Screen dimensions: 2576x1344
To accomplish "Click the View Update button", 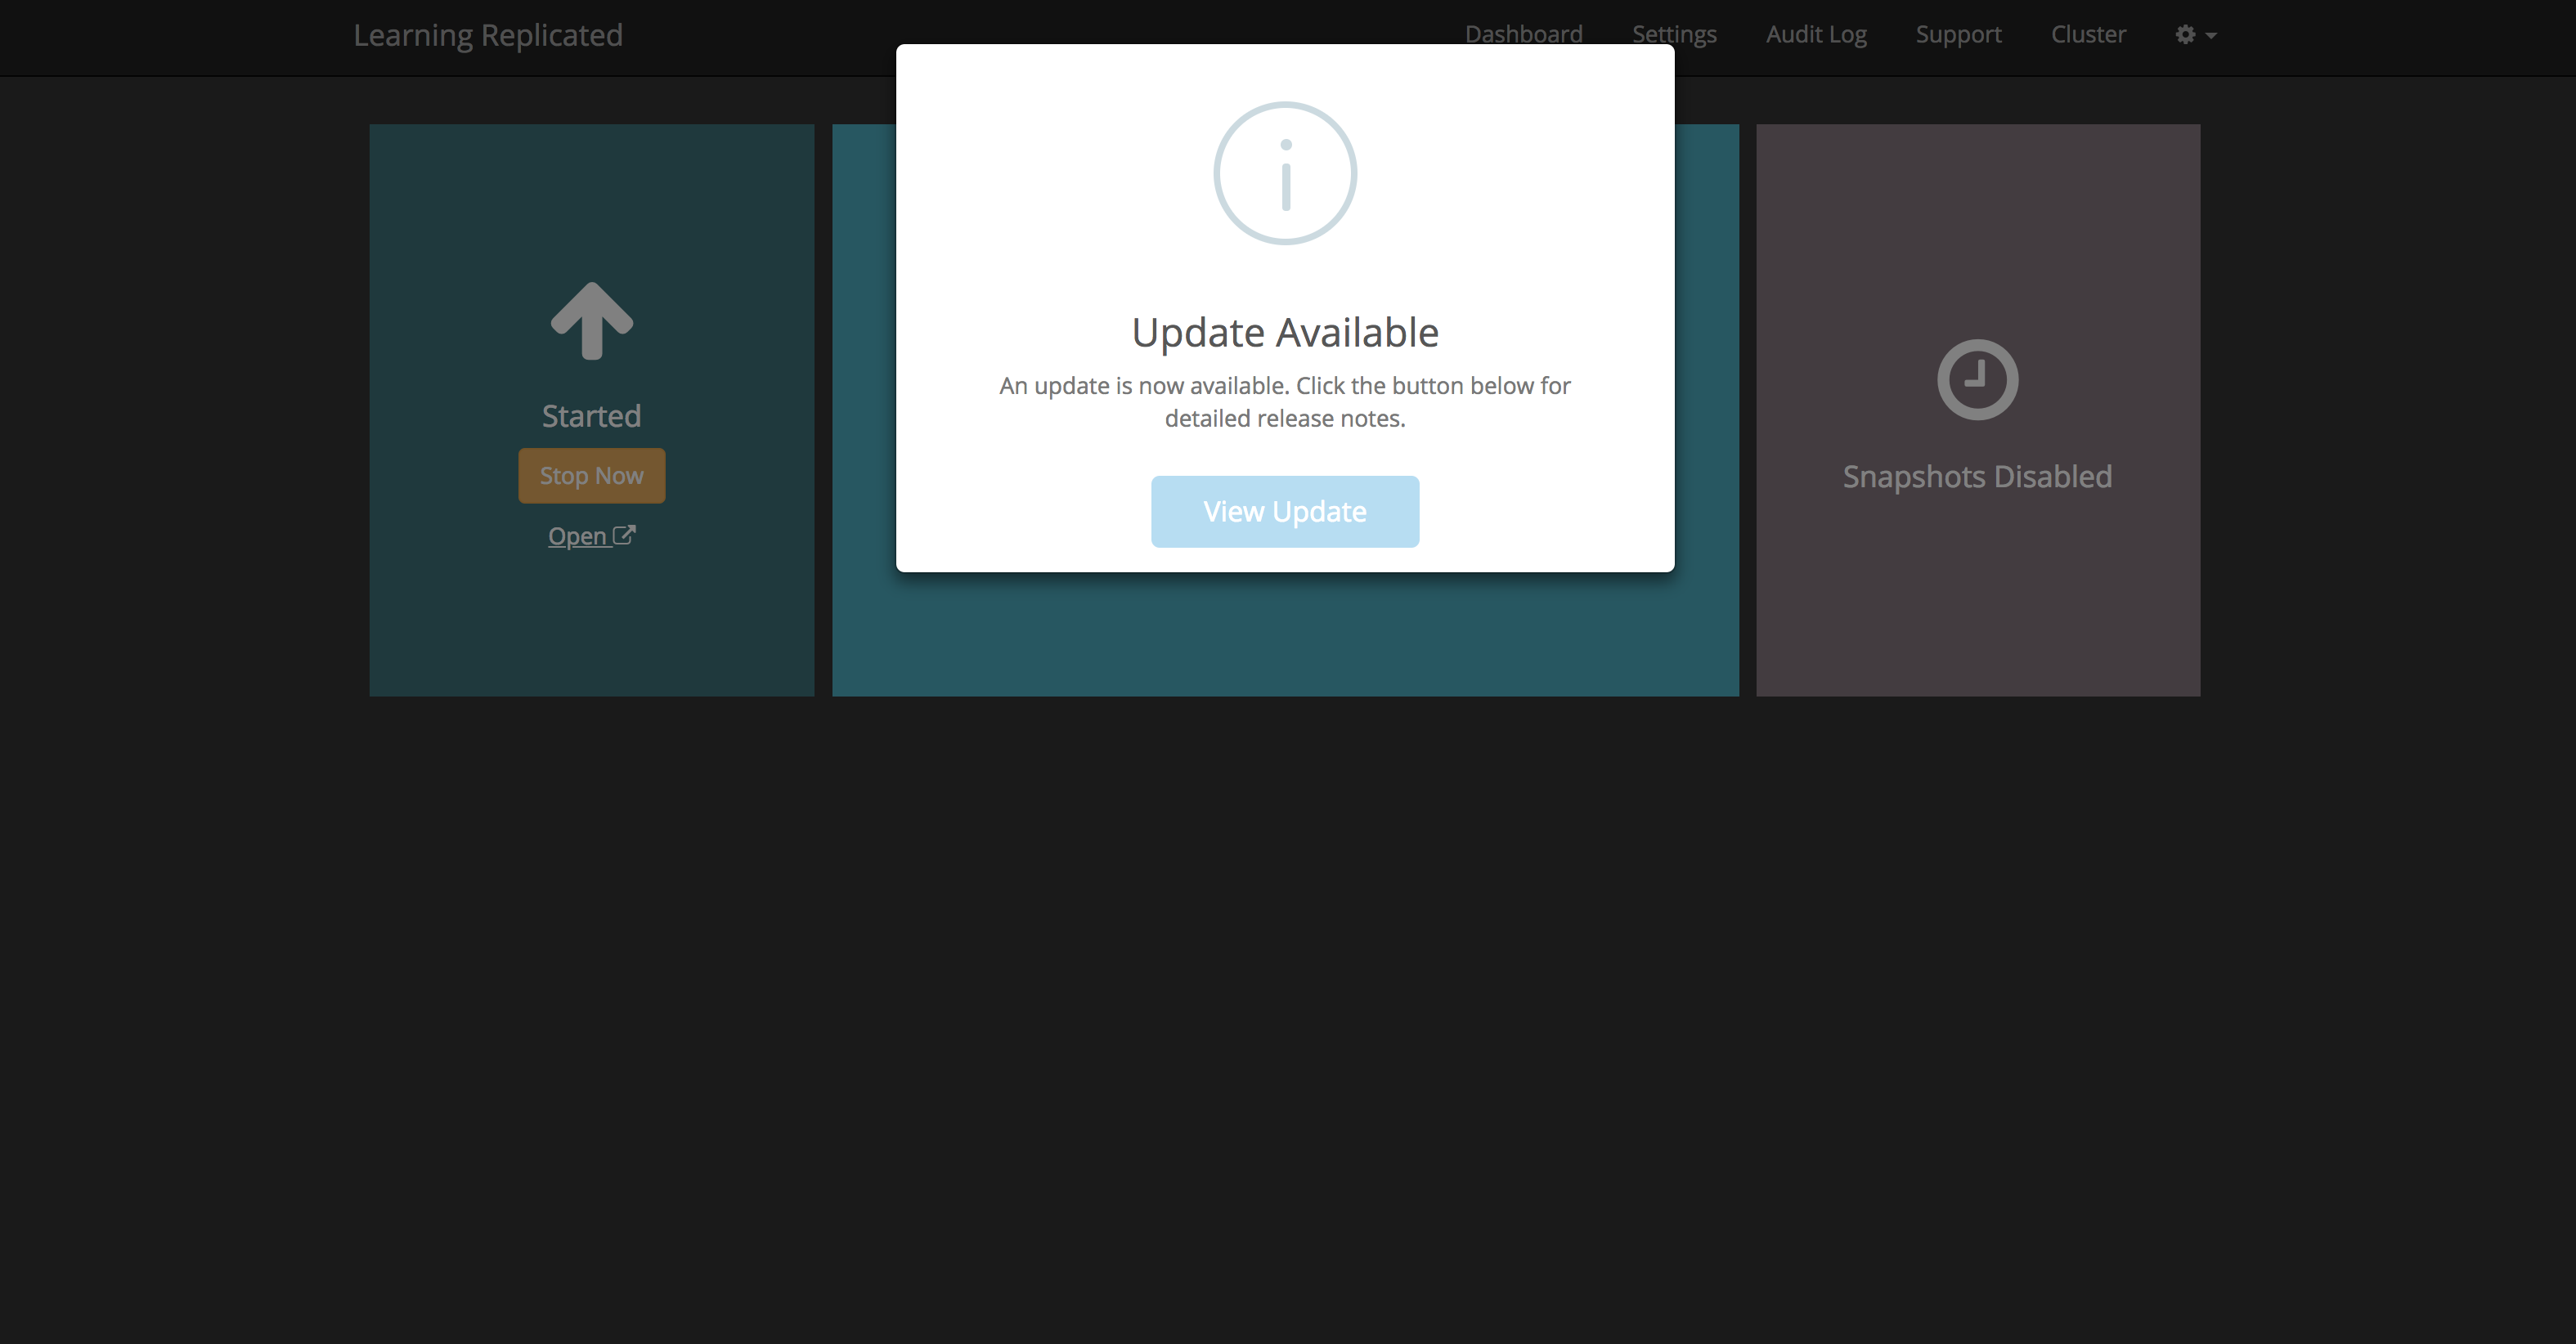I will (1285, 511).
